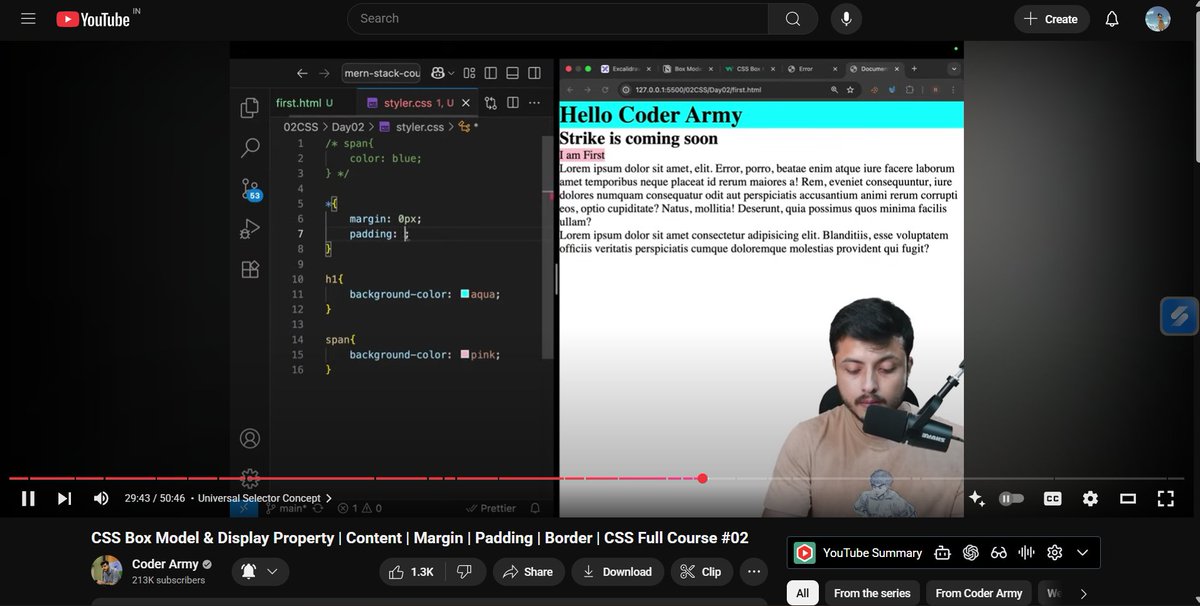Viewport: 1200px width, 606px height.
Task: Collapse the YouTube Summary panel with its chevron
Action: point(1082,552)
